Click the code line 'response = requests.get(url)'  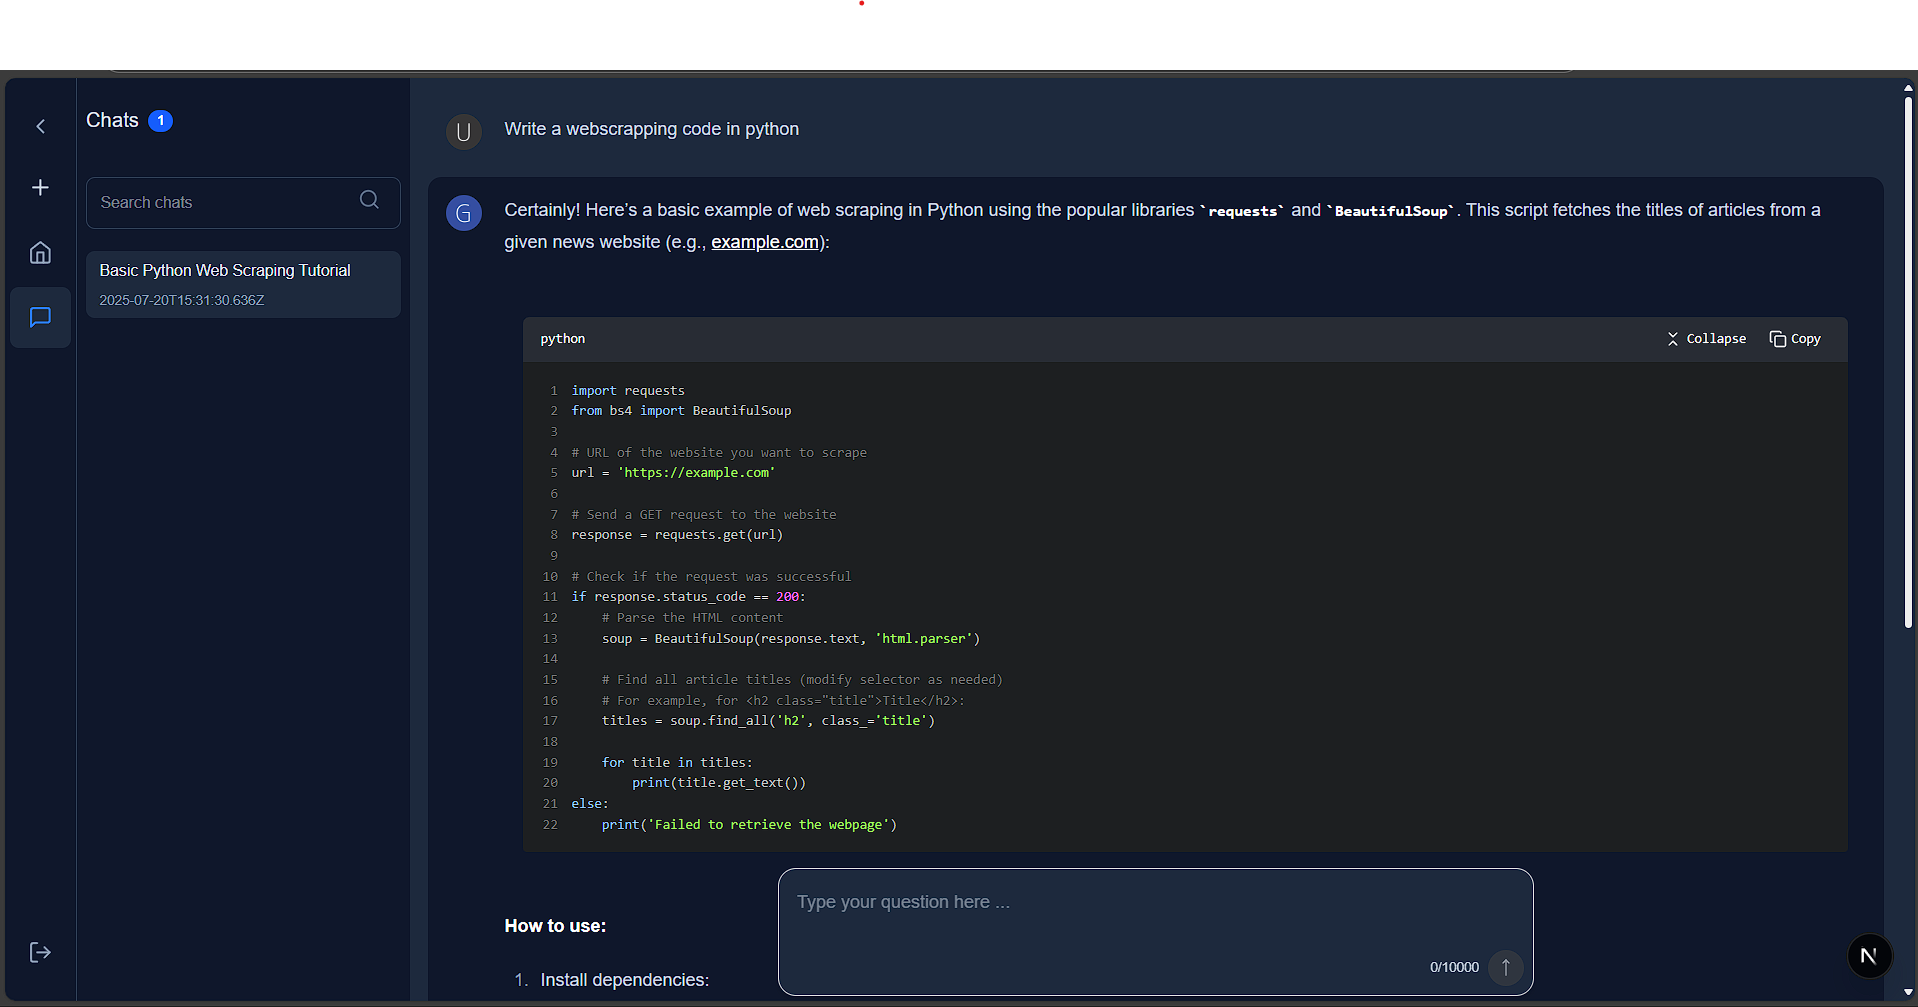pyautogui.click(x=677, y=534)
